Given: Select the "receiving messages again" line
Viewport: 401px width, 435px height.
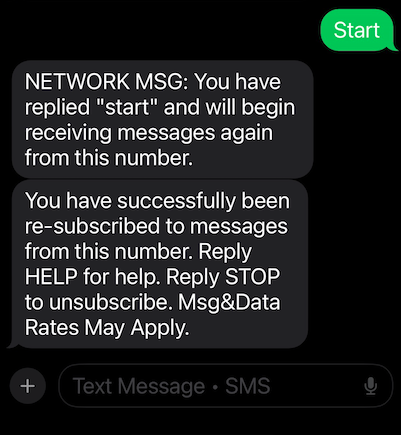Looking at the screenshot, I should point(149,133).
